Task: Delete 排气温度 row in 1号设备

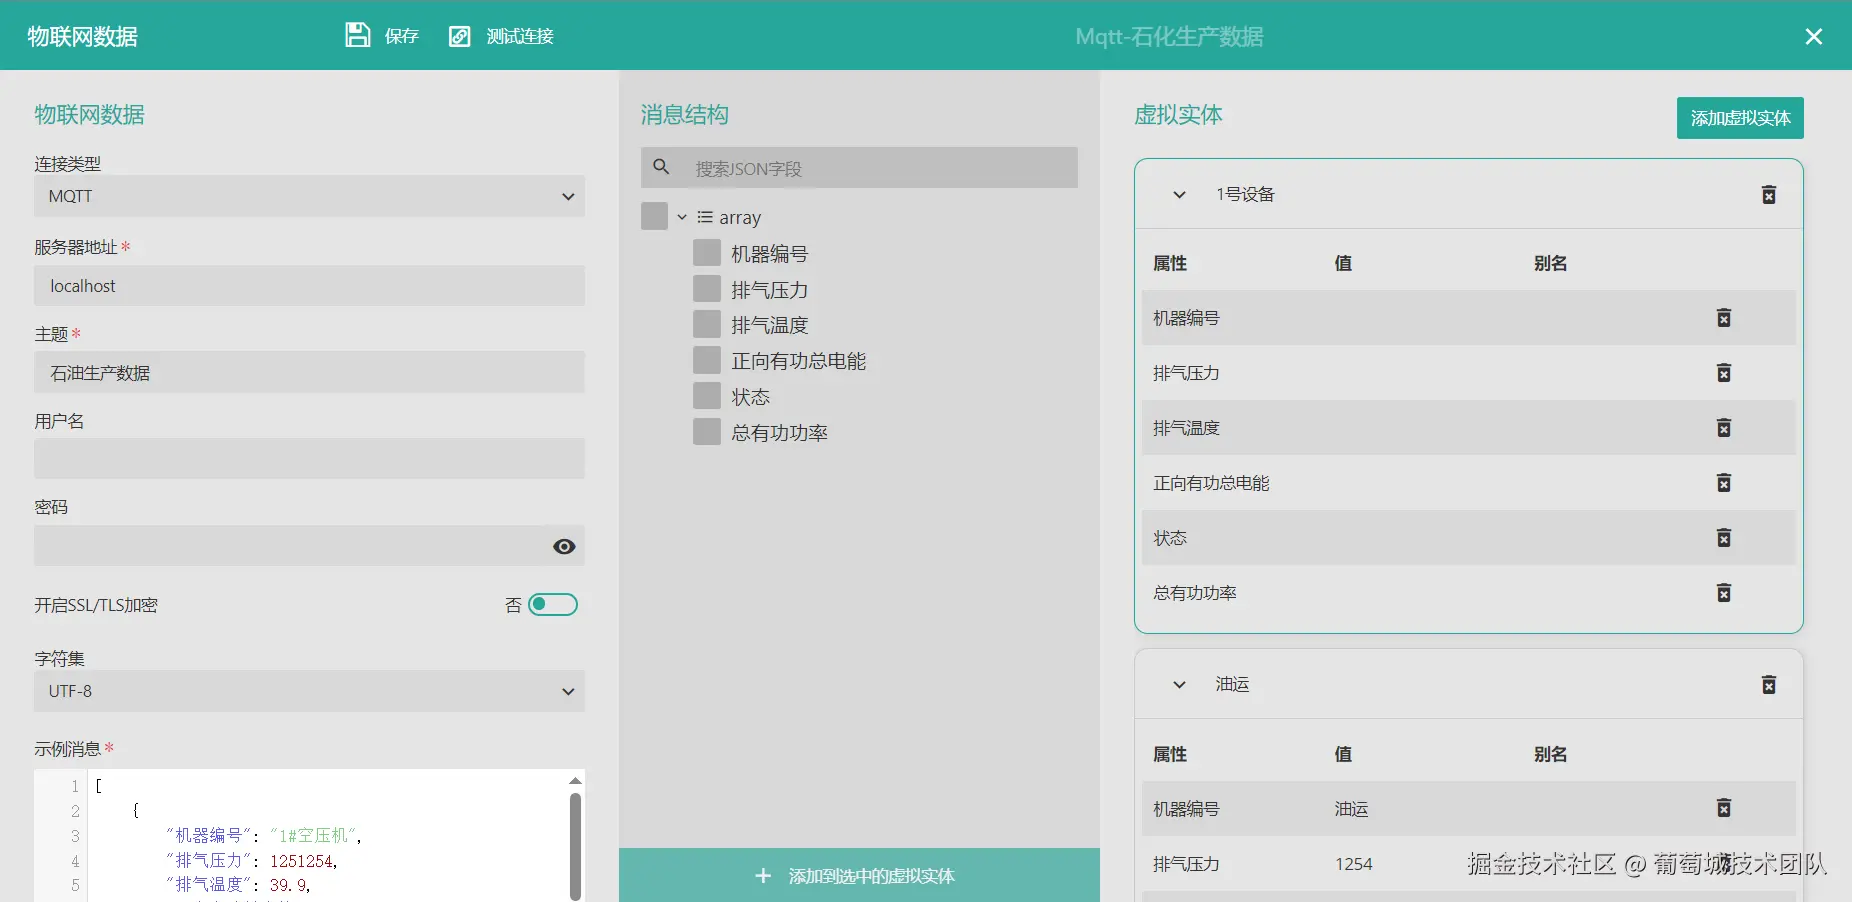Action: [1724, 428]
